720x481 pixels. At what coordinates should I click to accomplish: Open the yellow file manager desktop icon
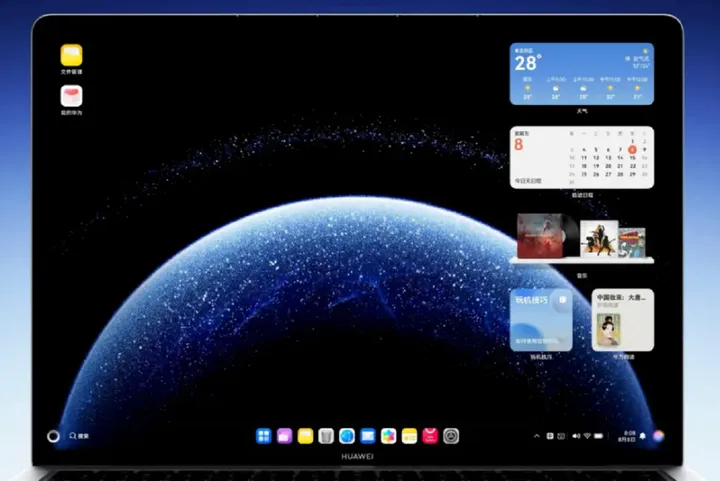(x=71, y=56)
